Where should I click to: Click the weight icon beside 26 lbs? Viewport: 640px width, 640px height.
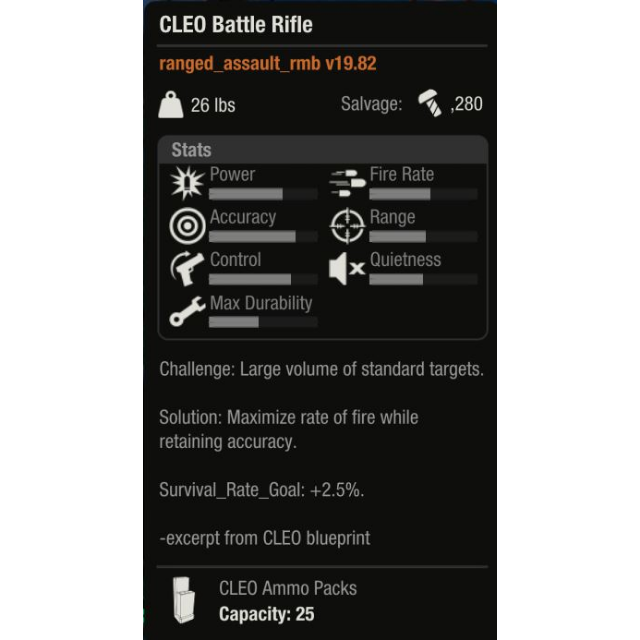coord(172,104)
